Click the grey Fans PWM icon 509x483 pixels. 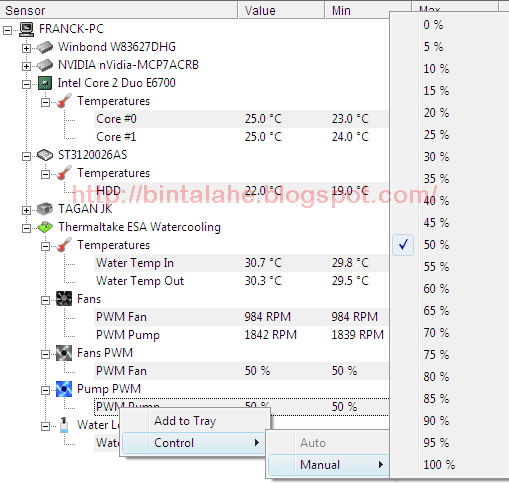64,353
